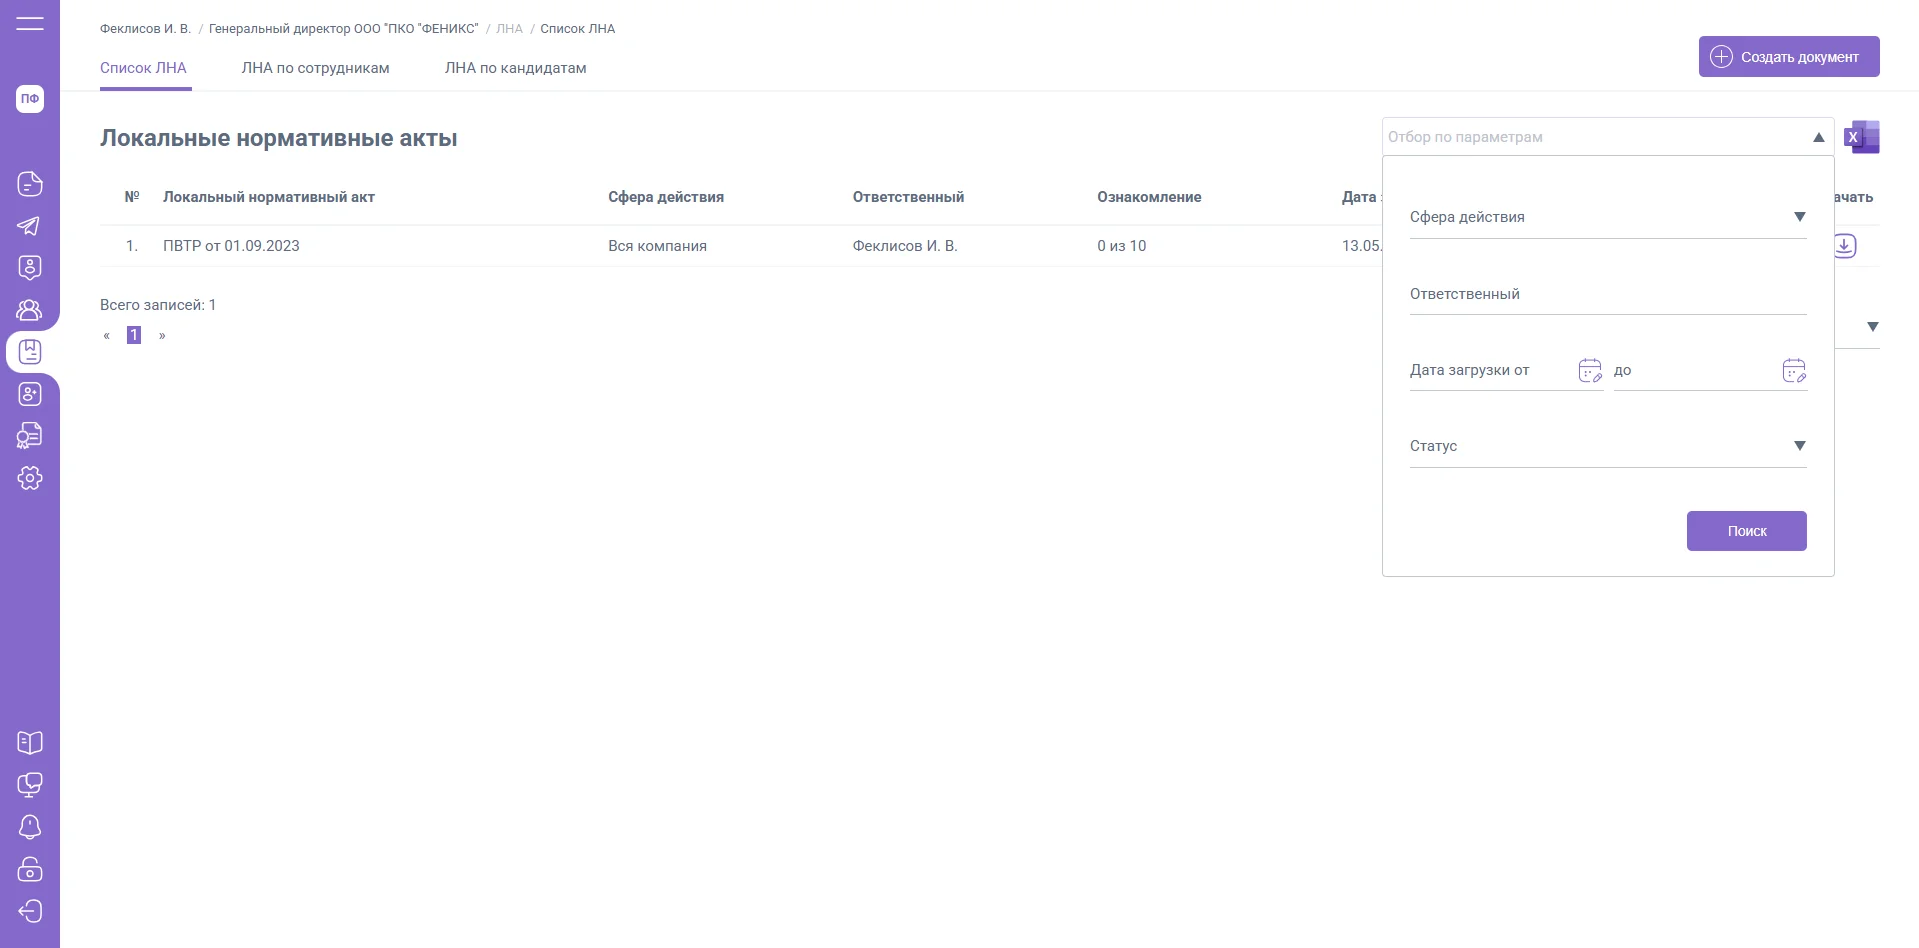1919x948 pixels.
Task: Open the group of users sidebar icon
Action: 30,310
